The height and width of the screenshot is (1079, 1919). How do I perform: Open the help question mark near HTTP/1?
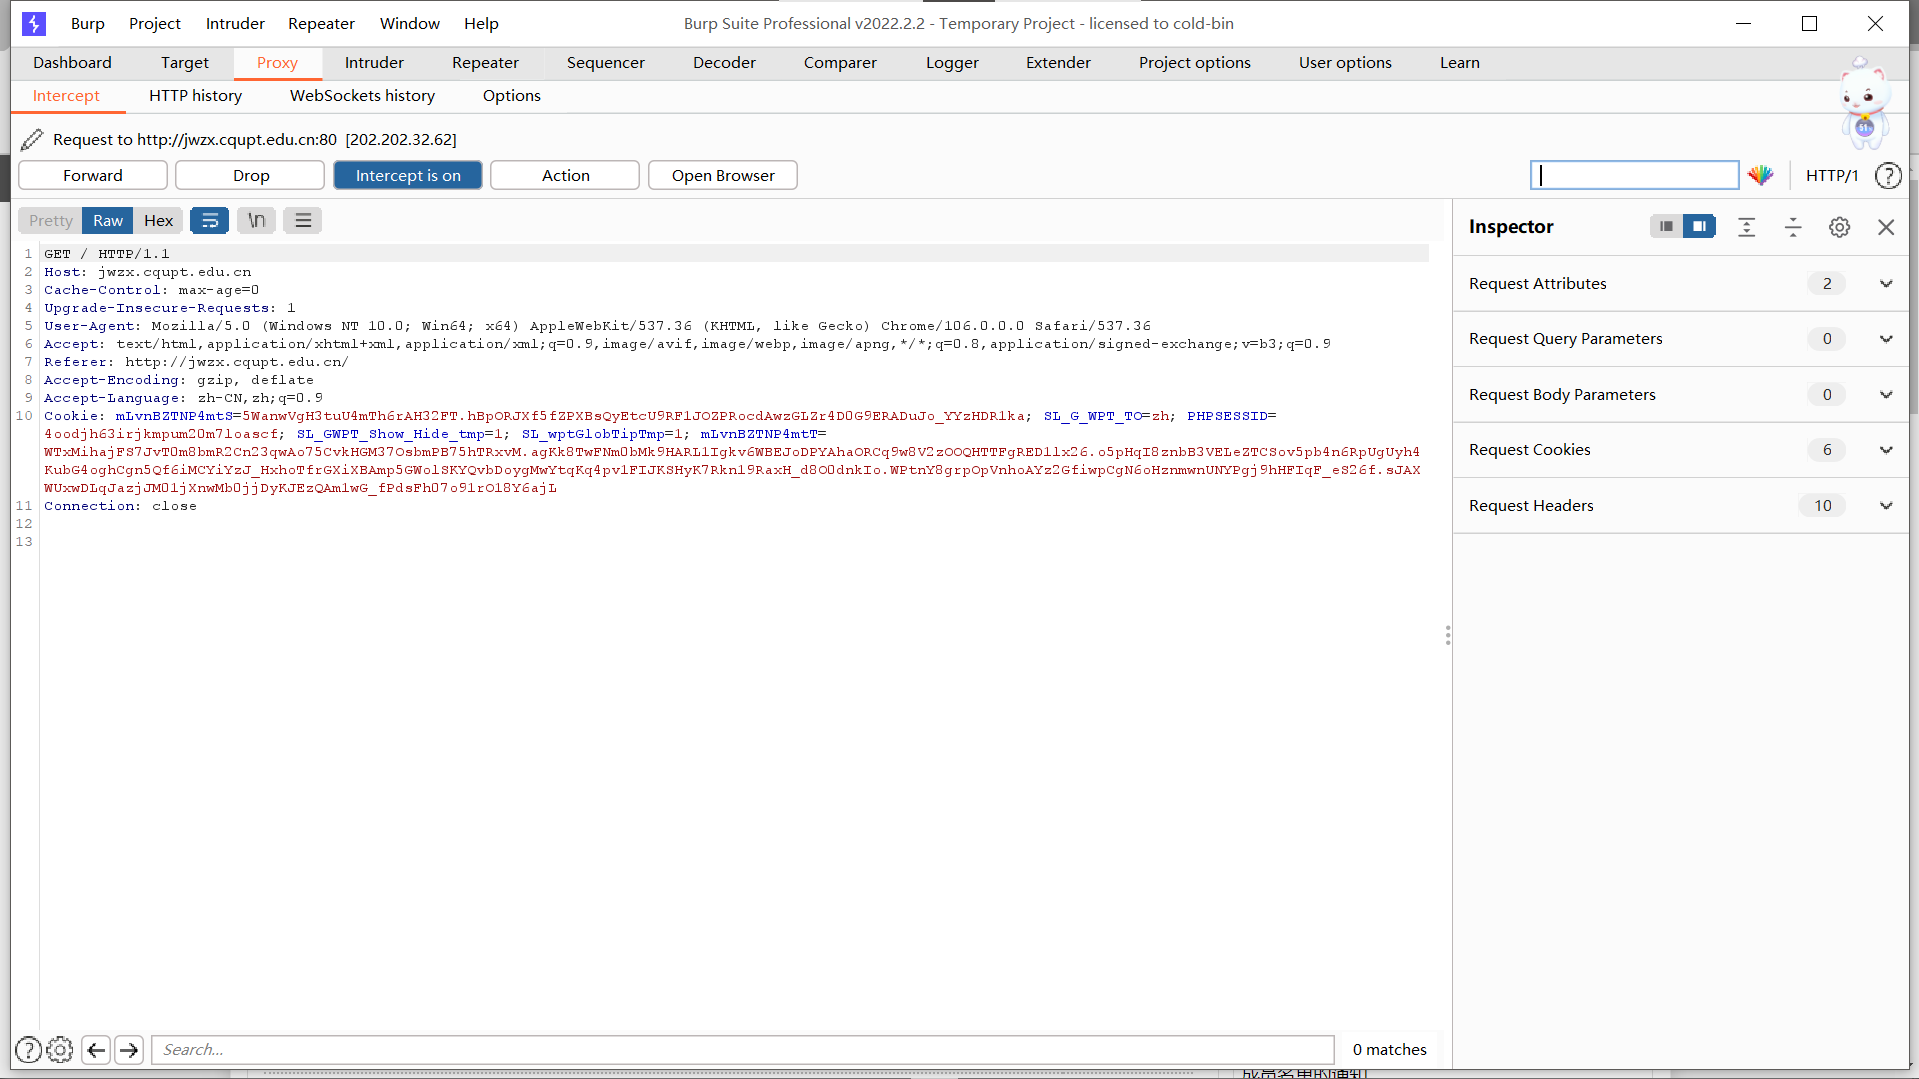pyautogui.click(x=1888, y=175)
